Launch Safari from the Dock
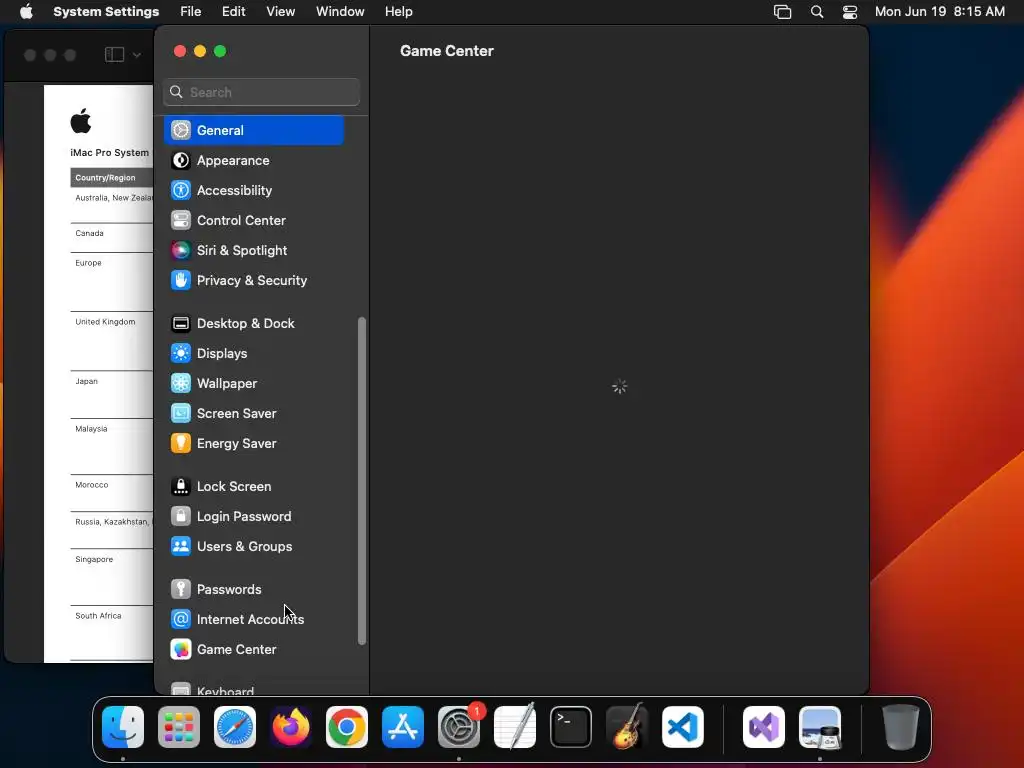The image size is (1024, 768). (x=235, y=727)
